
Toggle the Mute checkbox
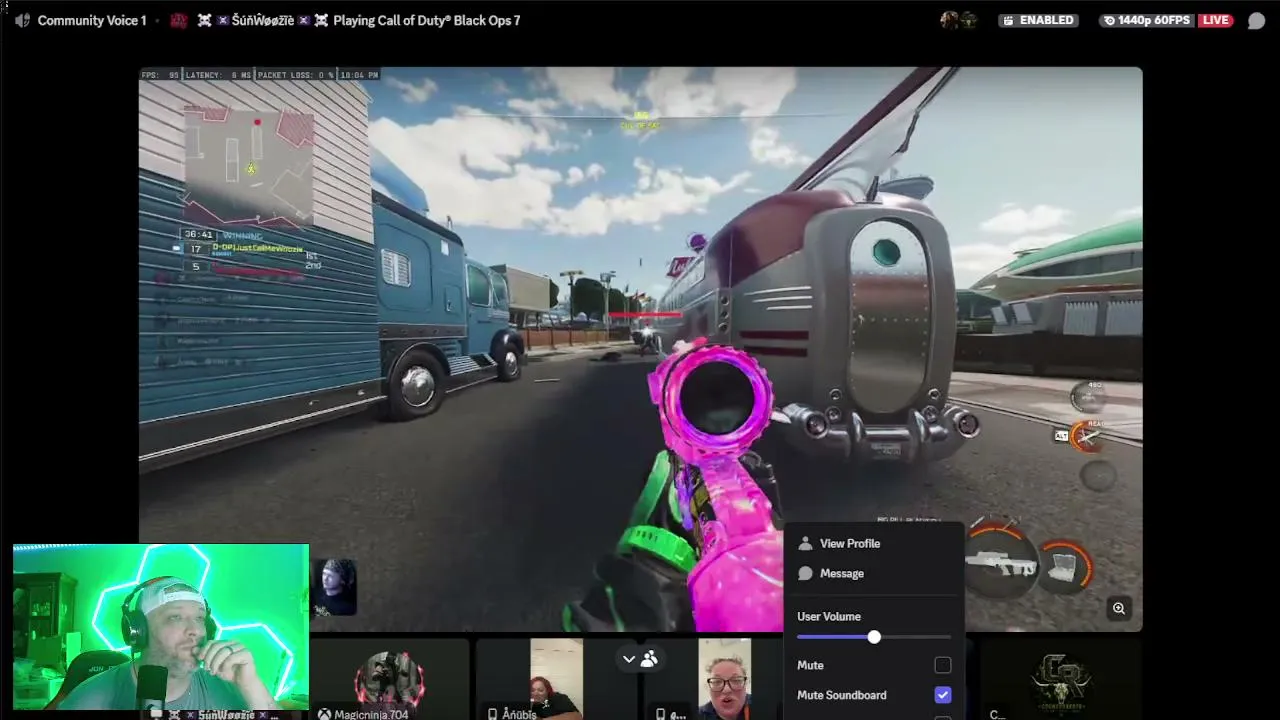[942, 665]
